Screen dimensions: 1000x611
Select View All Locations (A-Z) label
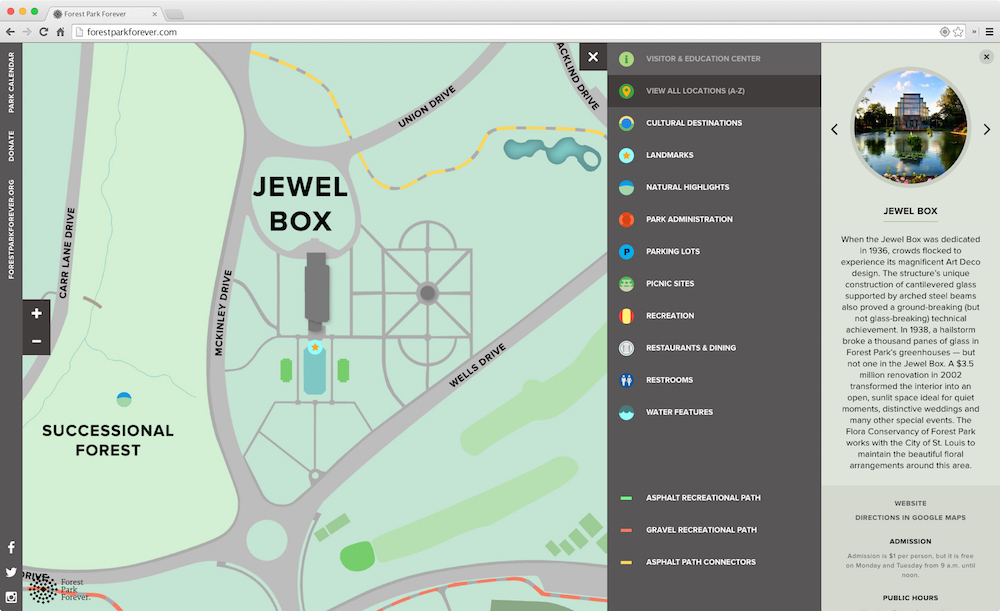(x=695, y=91)
